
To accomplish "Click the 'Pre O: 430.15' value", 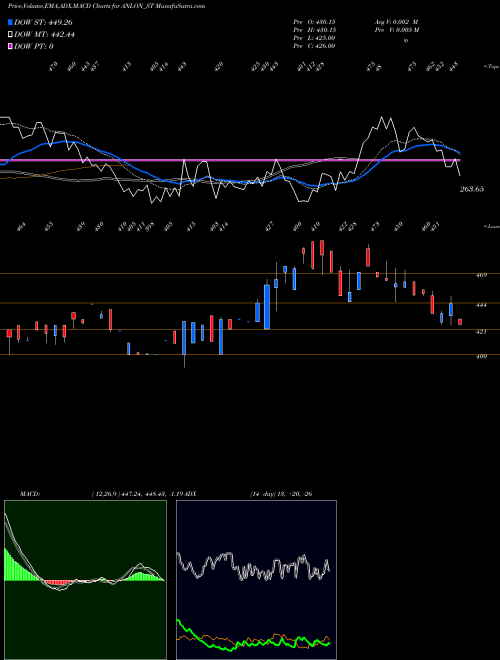I will [x=314, y=22].
